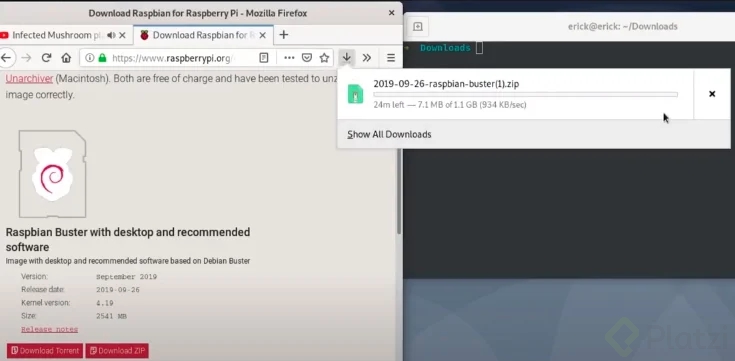Open the page actions three-dot menu

[289, 58]
